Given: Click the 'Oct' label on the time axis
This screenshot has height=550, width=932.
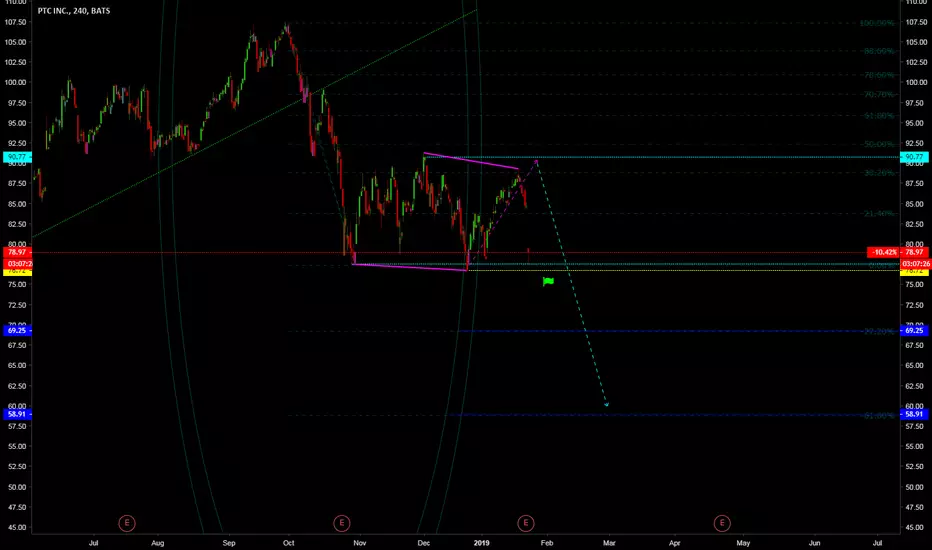Looking at the screenshot, I should 288,543.
